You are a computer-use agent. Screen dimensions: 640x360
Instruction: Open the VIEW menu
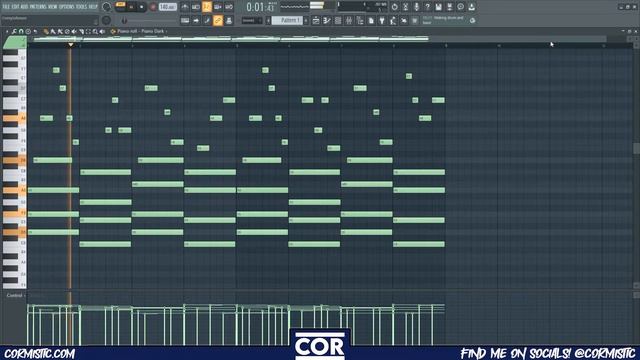tap(53, 7)
